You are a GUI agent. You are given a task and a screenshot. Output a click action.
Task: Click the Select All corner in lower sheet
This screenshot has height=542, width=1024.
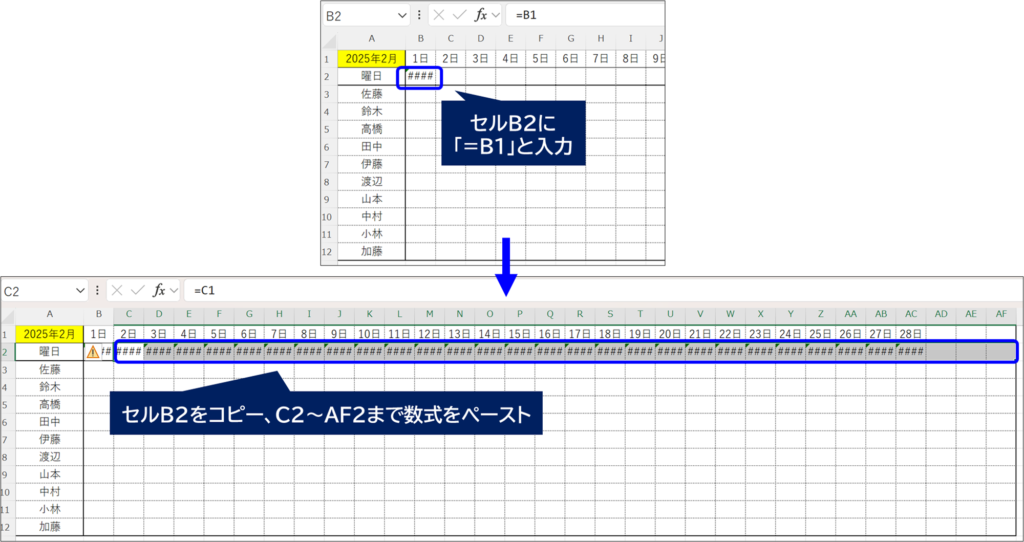pyautogui.click(x=7, y=314)
